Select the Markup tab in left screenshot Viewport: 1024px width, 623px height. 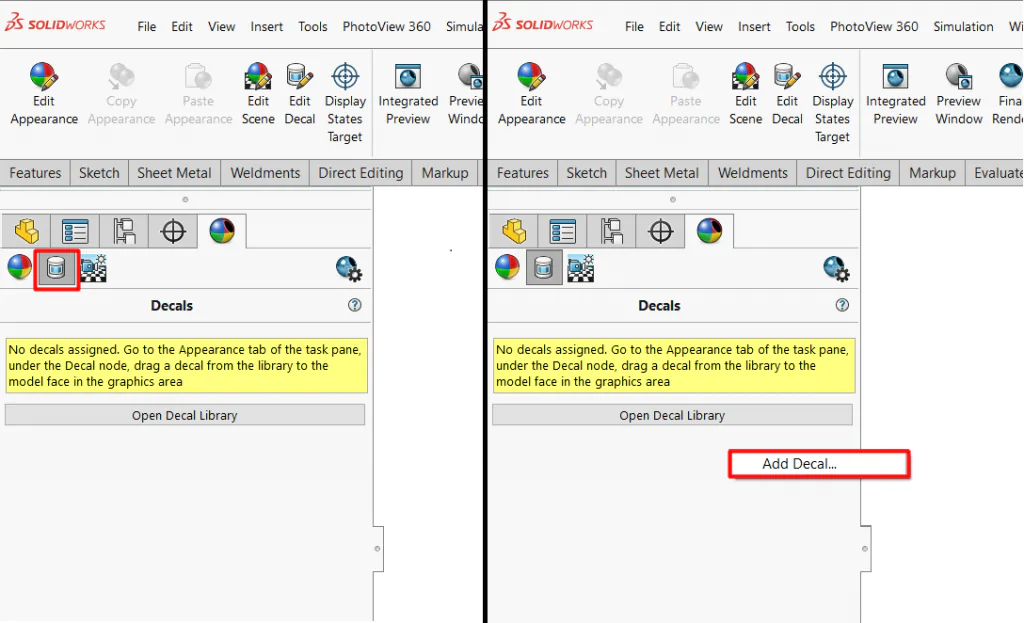click(x=445, y=173)
